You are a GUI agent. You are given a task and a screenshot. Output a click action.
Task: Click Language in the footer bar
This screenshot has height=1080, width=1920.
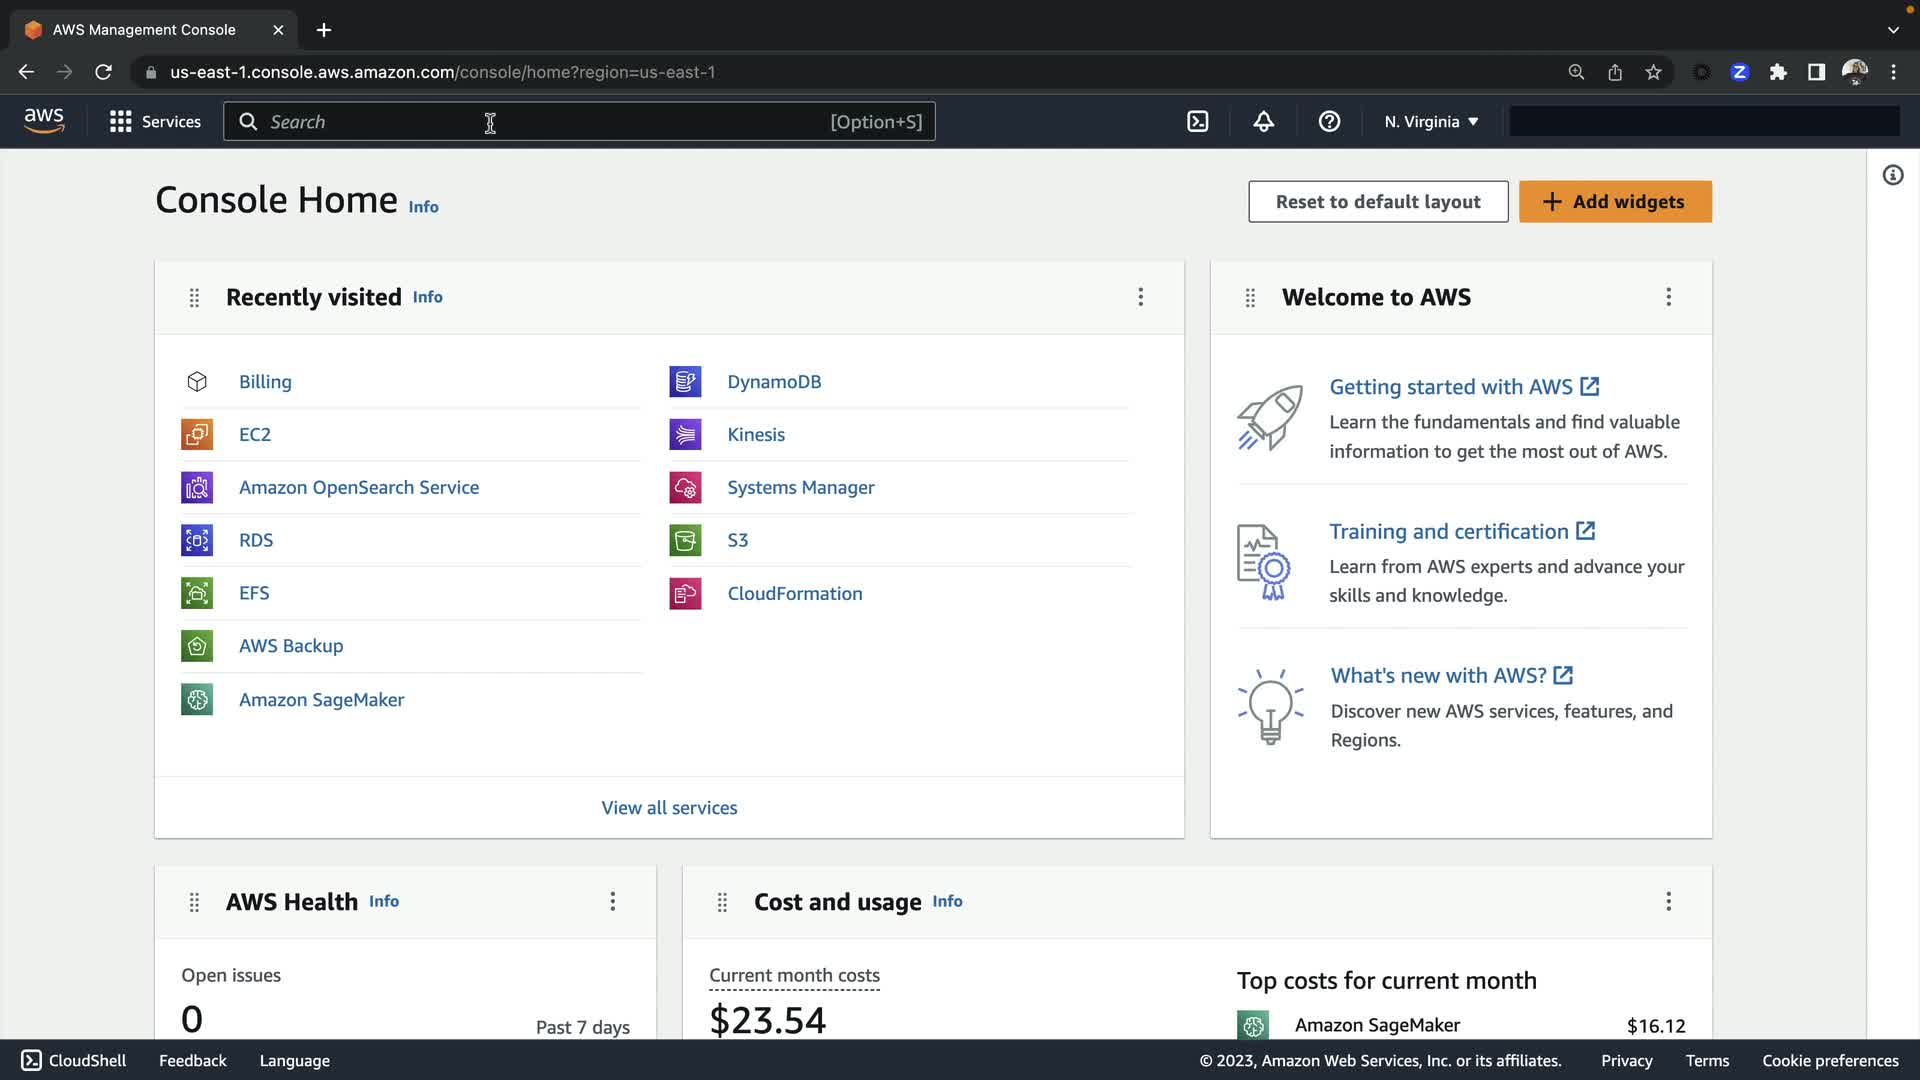point(294,1060)
